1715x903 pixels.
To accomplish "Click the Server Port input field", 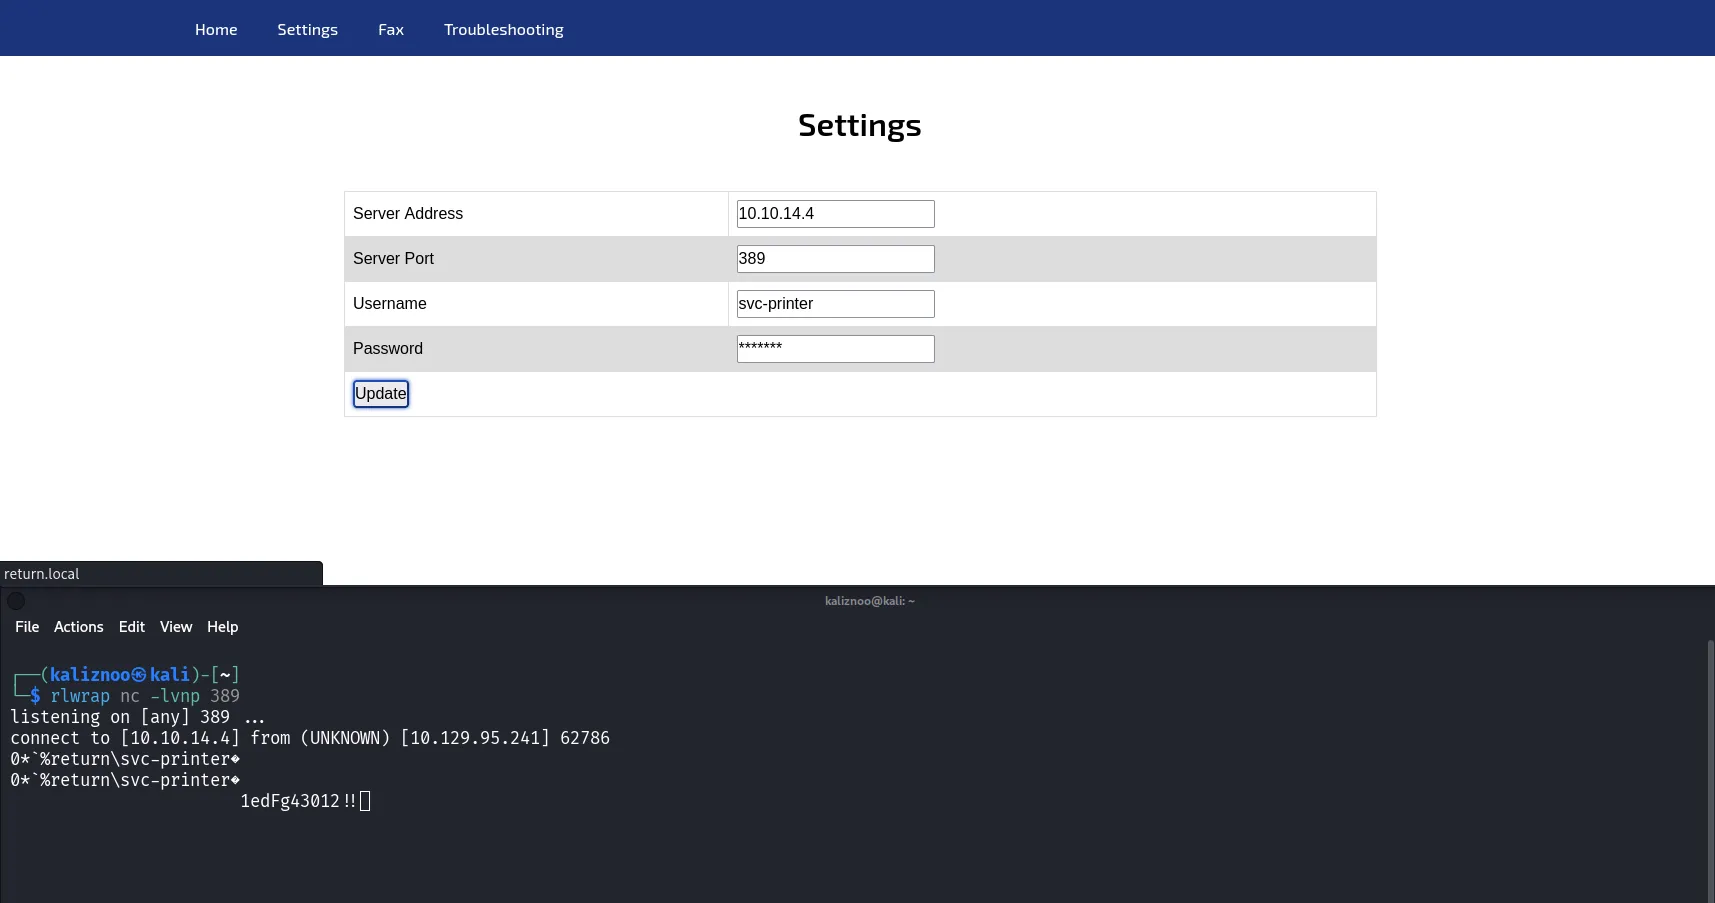I will click(x=835, y=259).
